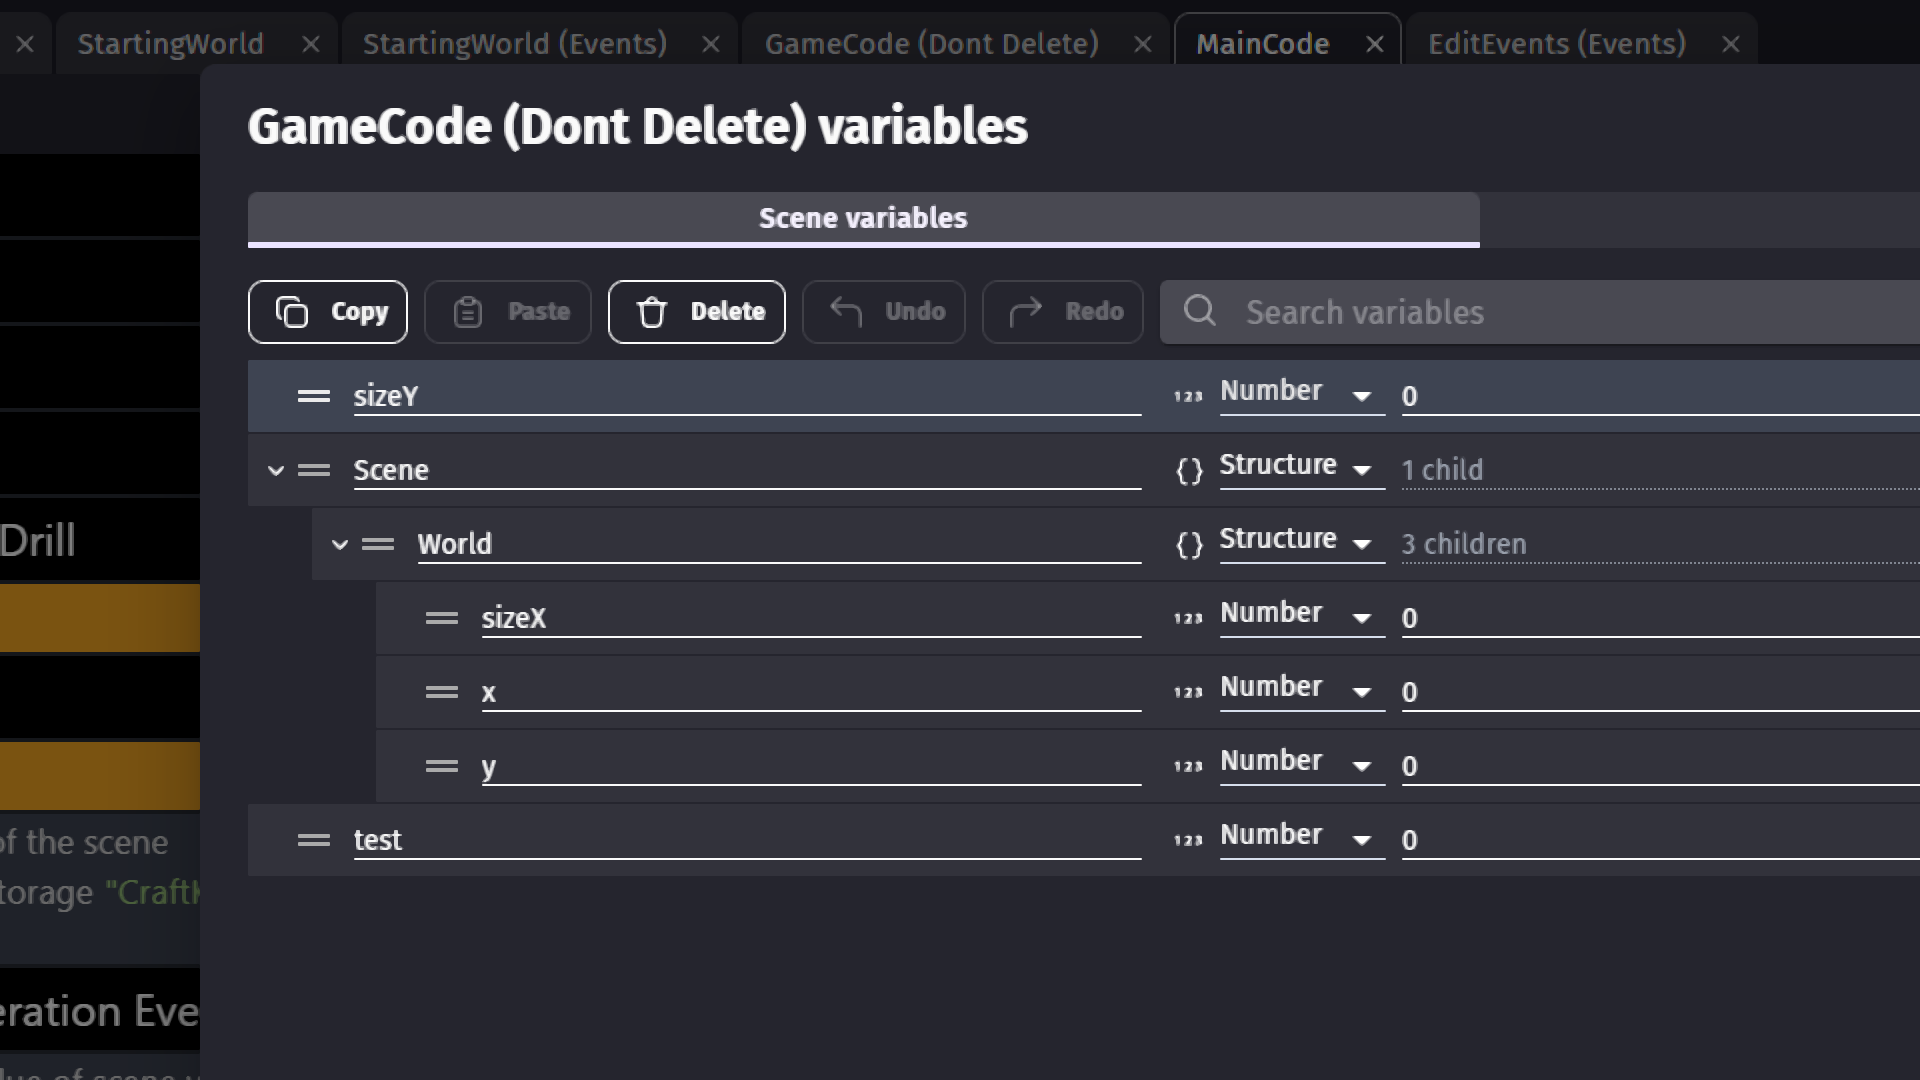The width and height of the screenshot is (1920, 1080).
Task: Close the GameCode (Dont Delete) tab
Action: click(x=1143, y=44)
